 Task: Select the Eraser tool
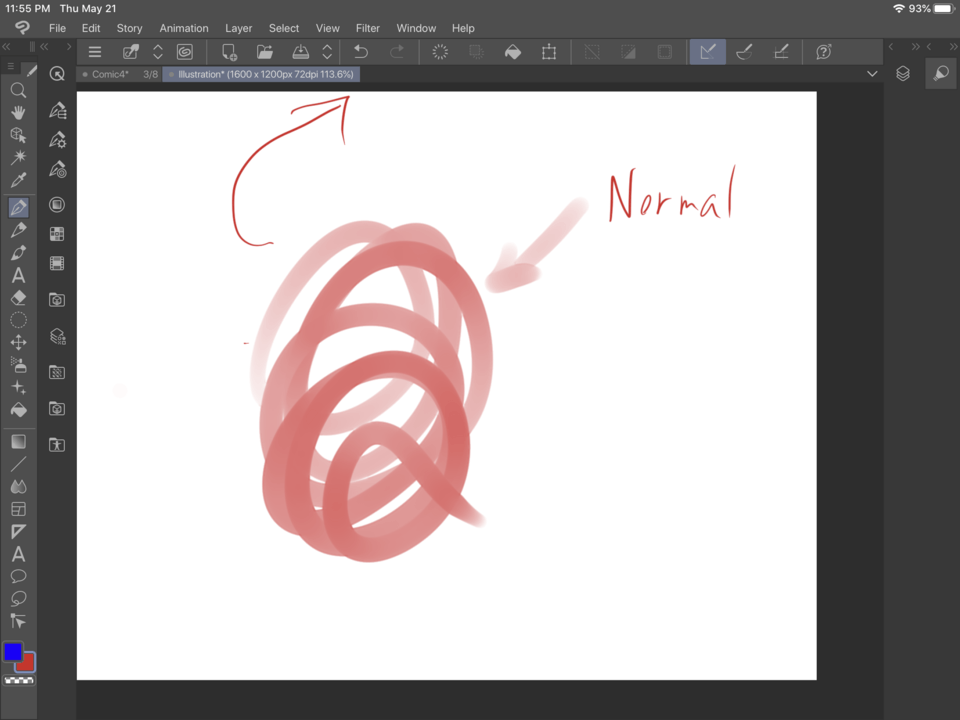coord(18,298)
